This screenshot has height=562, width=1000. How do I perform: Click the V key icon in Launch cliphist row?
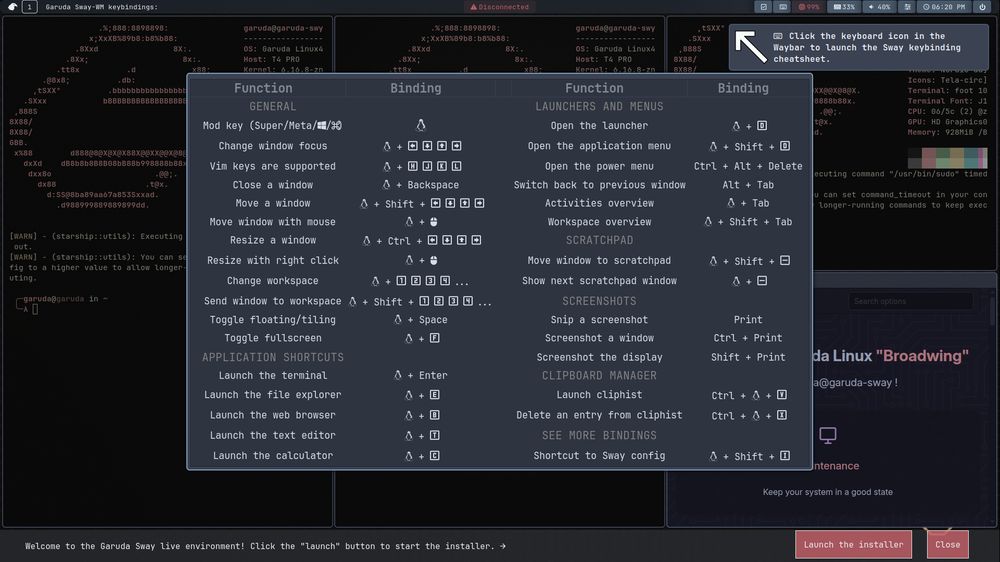[782, 395]
